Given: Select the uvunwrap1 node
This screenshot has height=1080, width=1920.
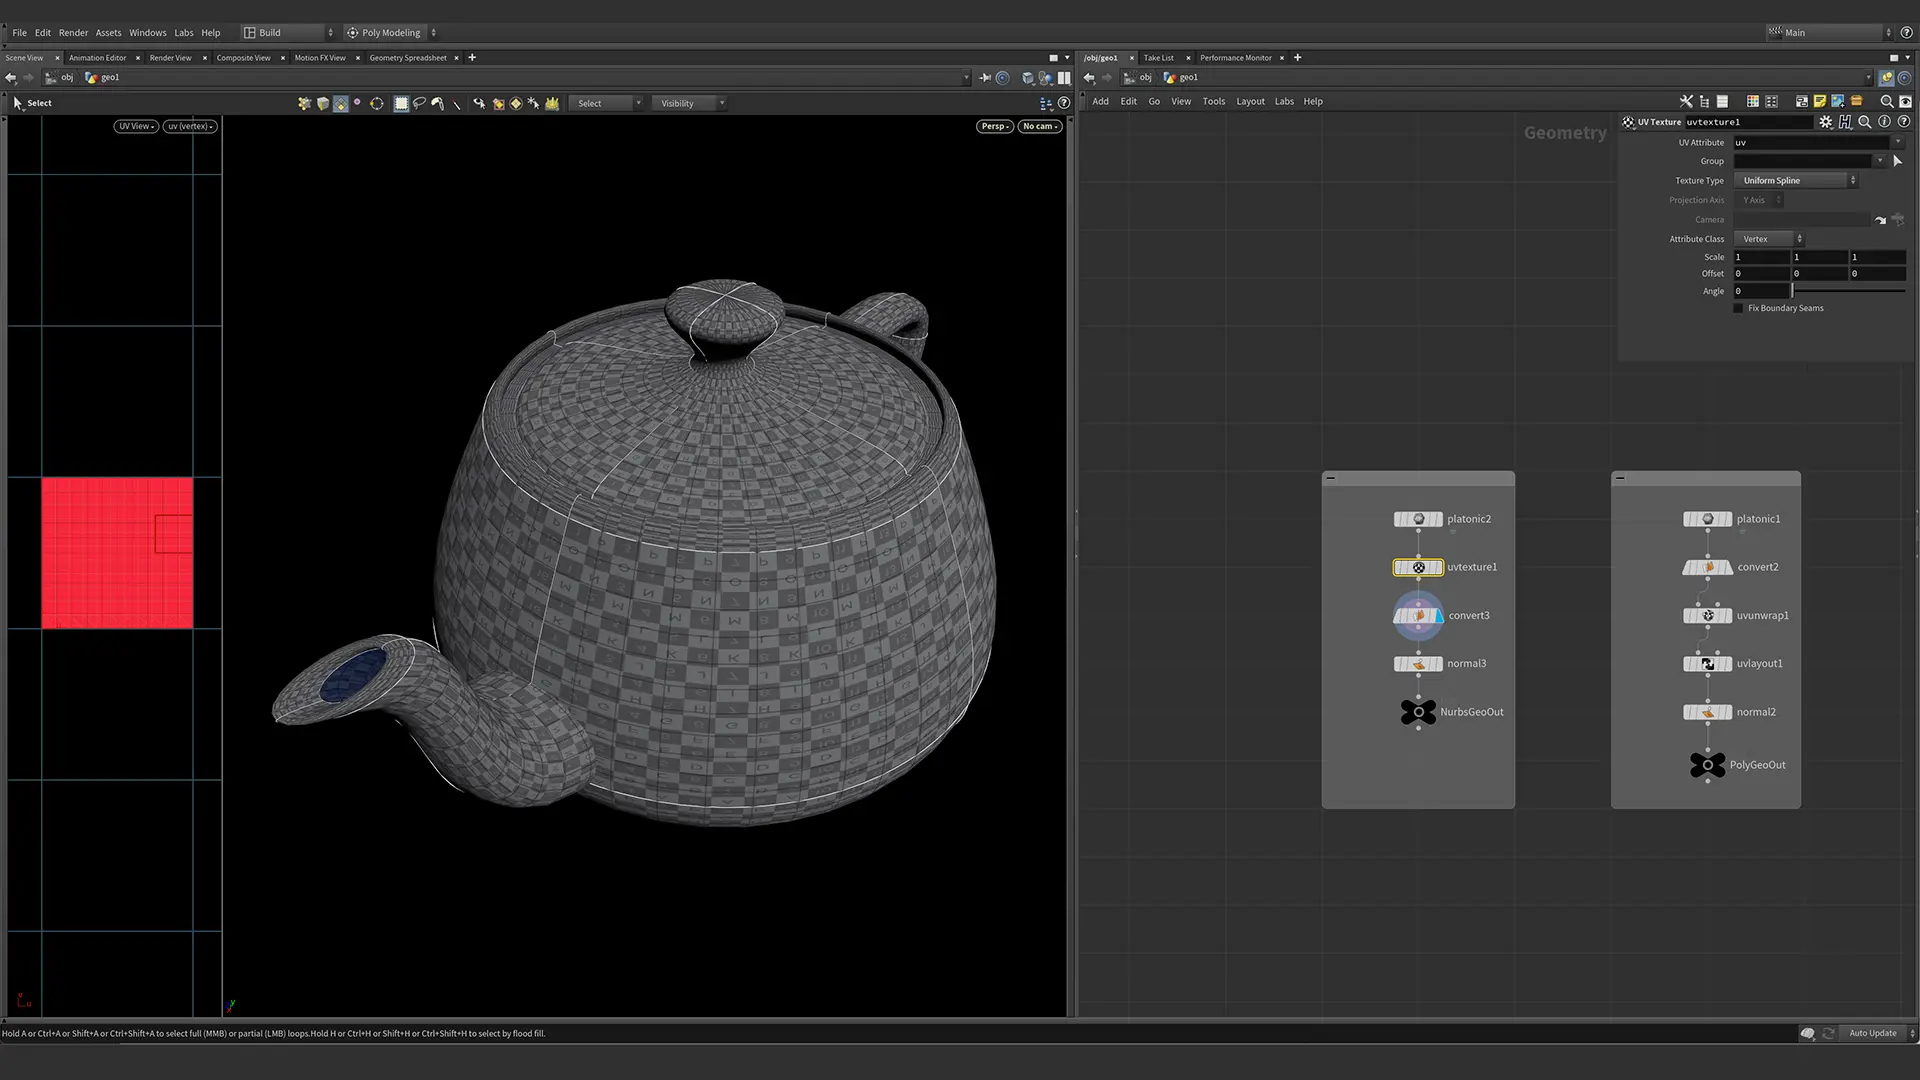Looking at the screenshot, I should 1707,615.
